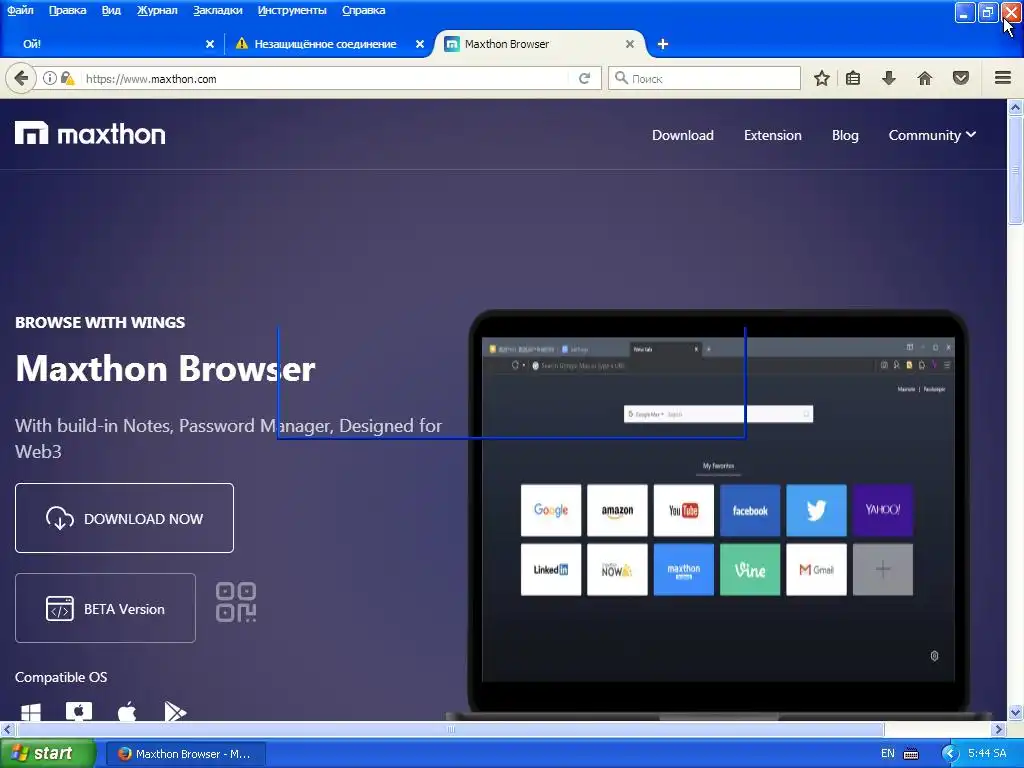
Task: Click horizontal scrollbar left arrow
Action: (x=7, y=729)
